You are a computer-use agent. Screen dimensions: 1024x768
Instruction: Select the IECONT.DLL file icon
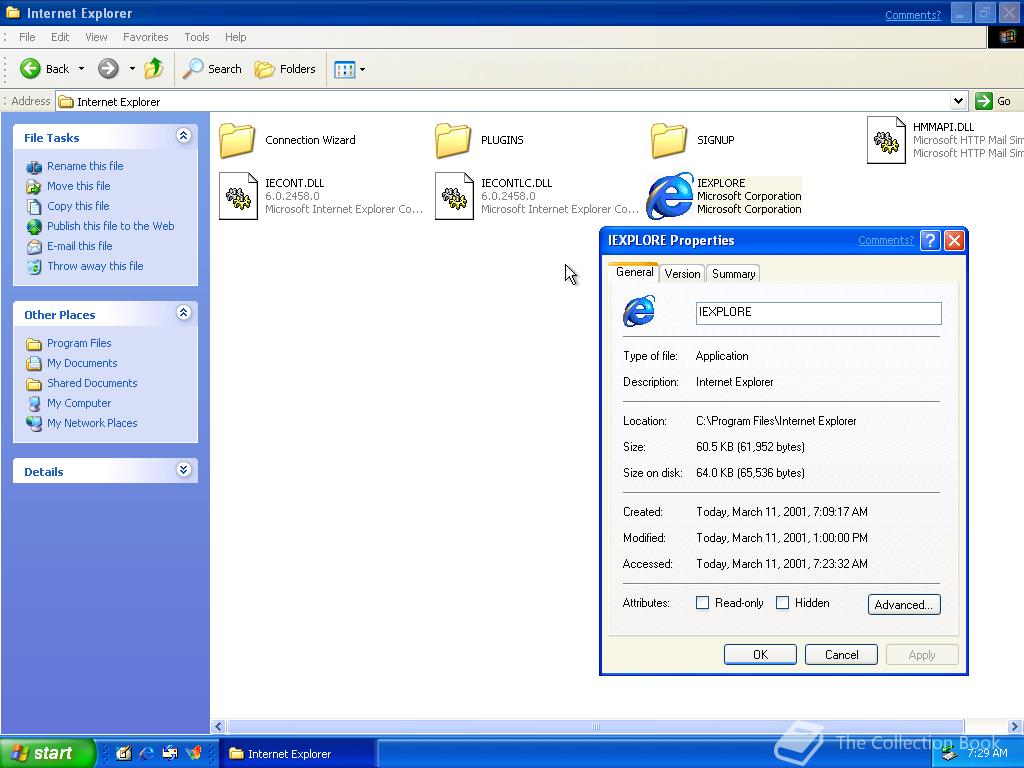pyautogui.click(x=238, y=196)
